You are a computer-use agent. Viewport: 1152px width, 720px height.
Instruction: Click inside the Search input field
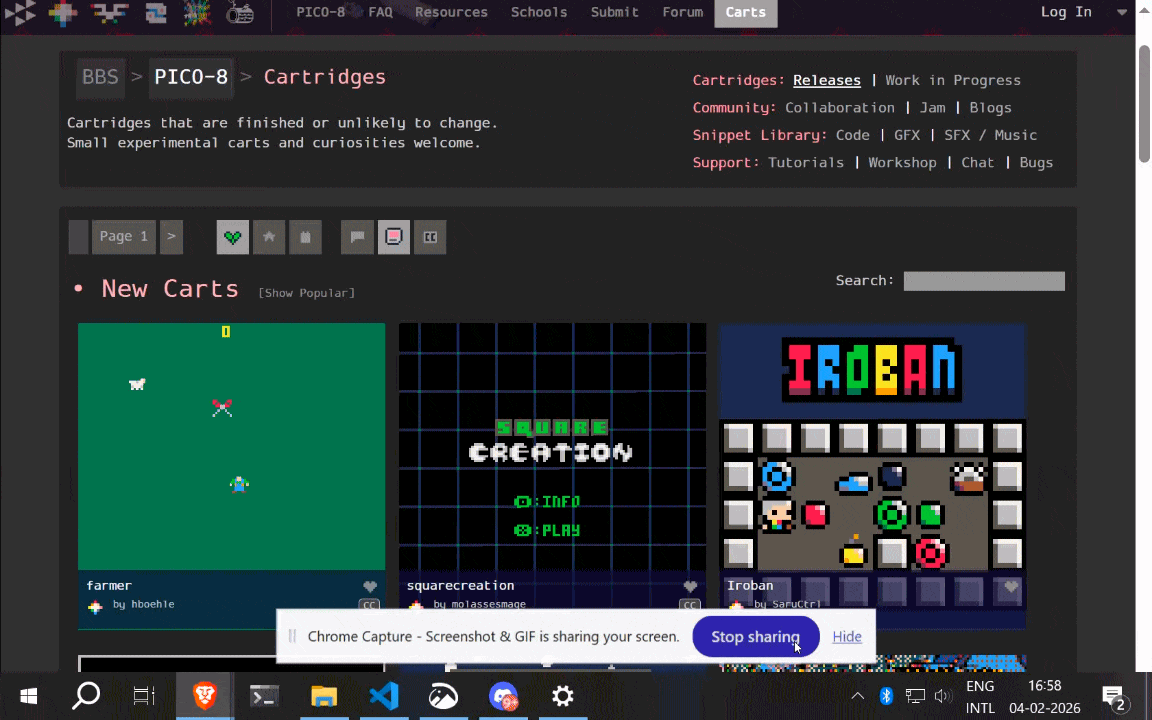click(x=983, y=281)
